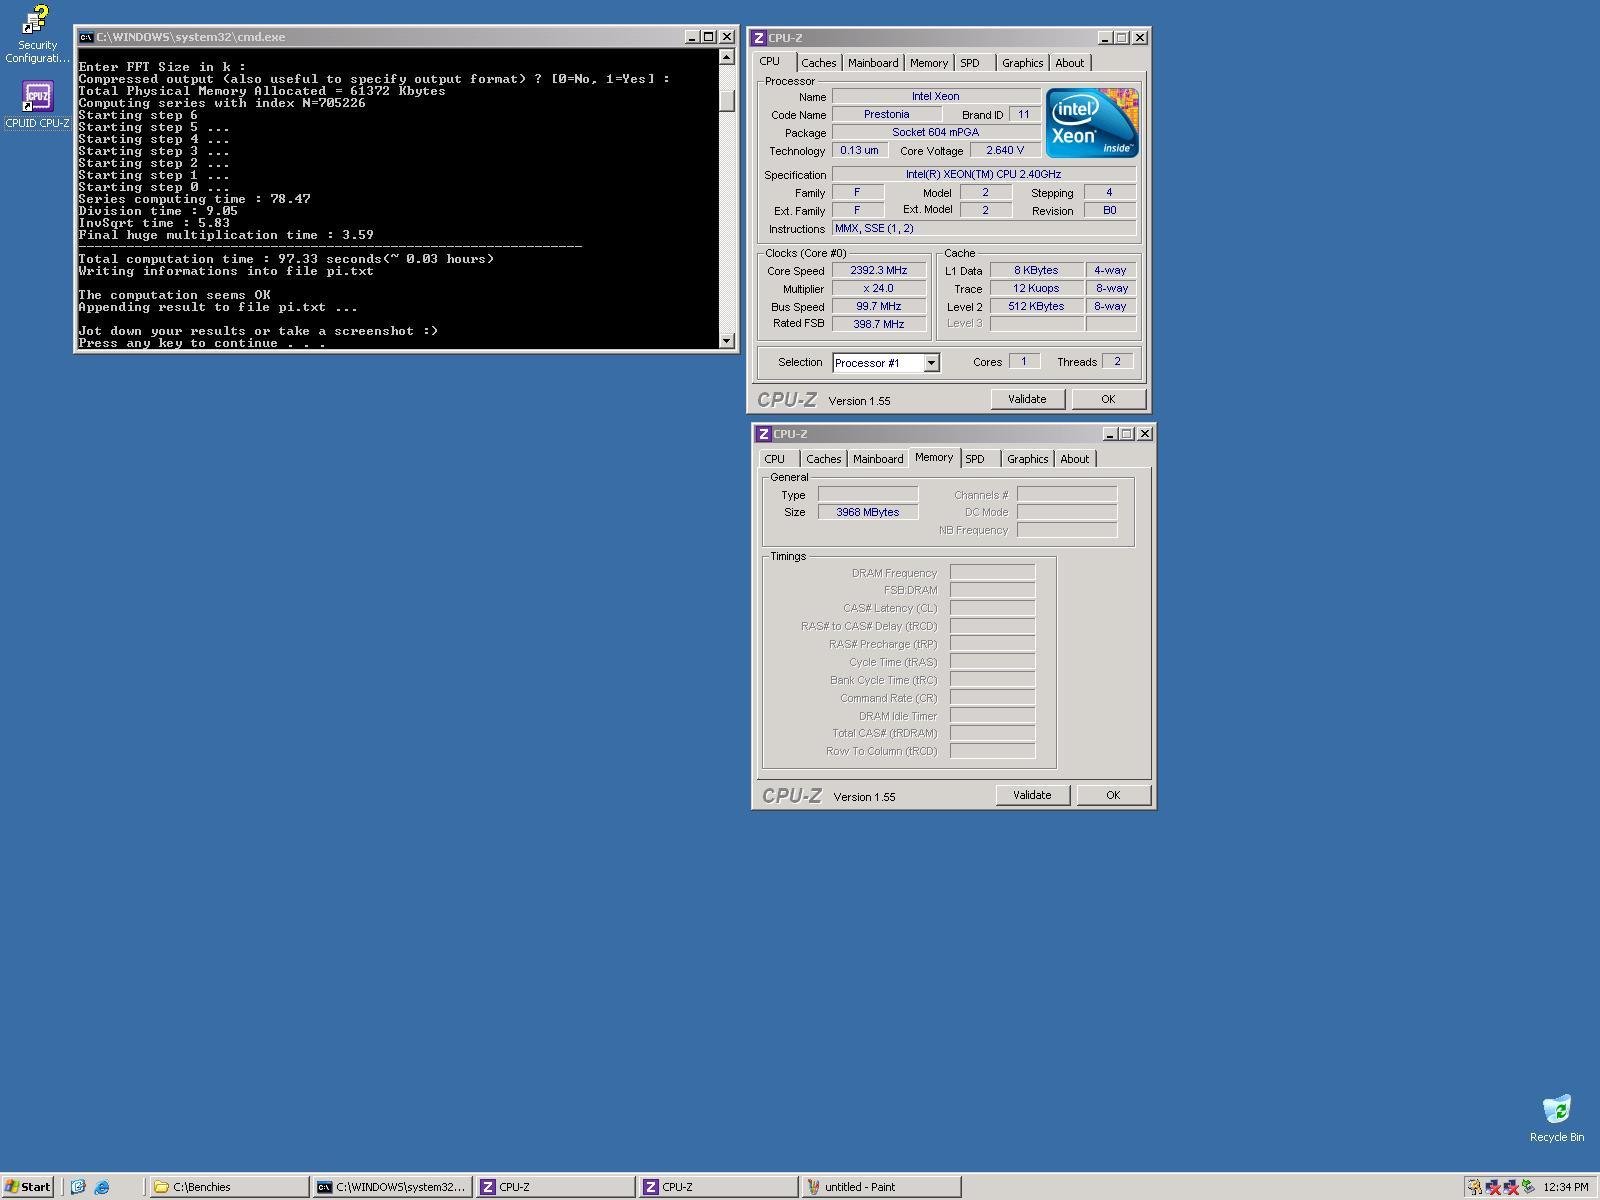Click the Memory Size value 3968 MBytes

tap(868, 512)
